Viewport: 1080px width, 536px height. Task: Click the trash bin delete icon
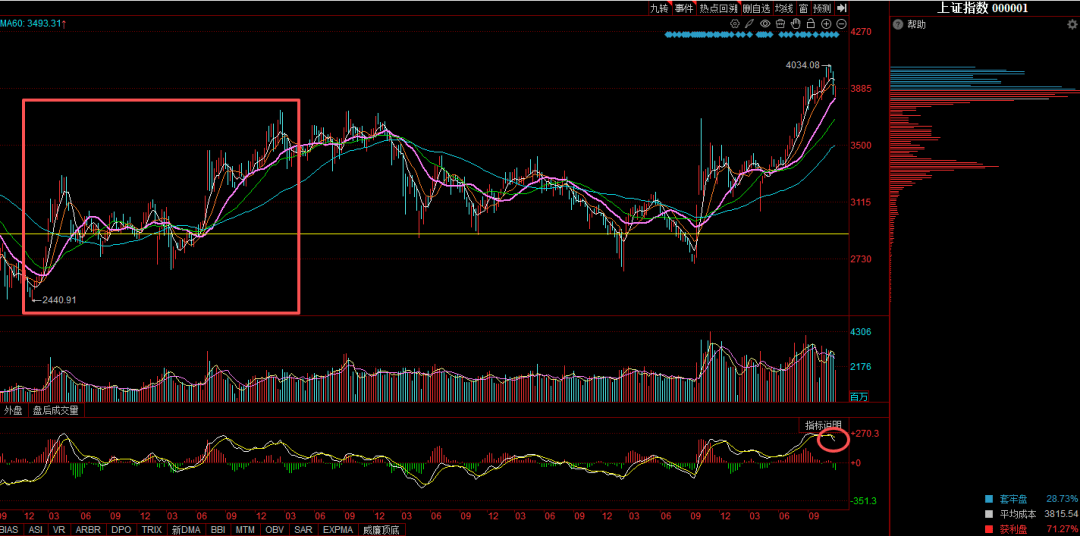pyautogui.click(x=781, y=23)
